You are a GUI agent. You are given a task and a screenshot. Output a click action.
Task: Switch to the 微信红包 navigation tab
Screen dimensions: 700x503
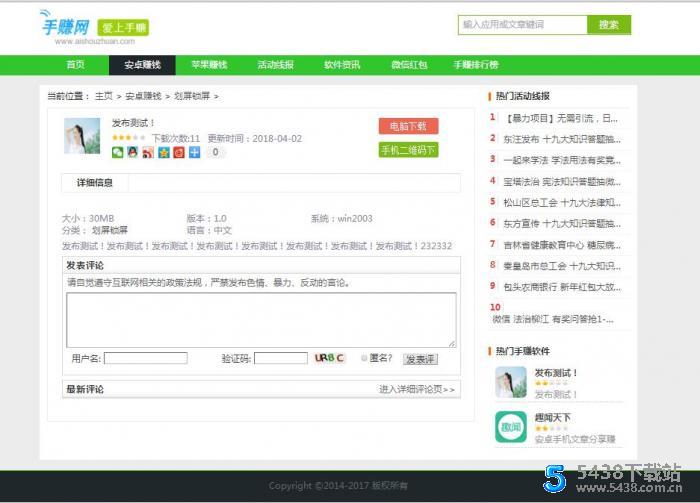coord(408,65)
